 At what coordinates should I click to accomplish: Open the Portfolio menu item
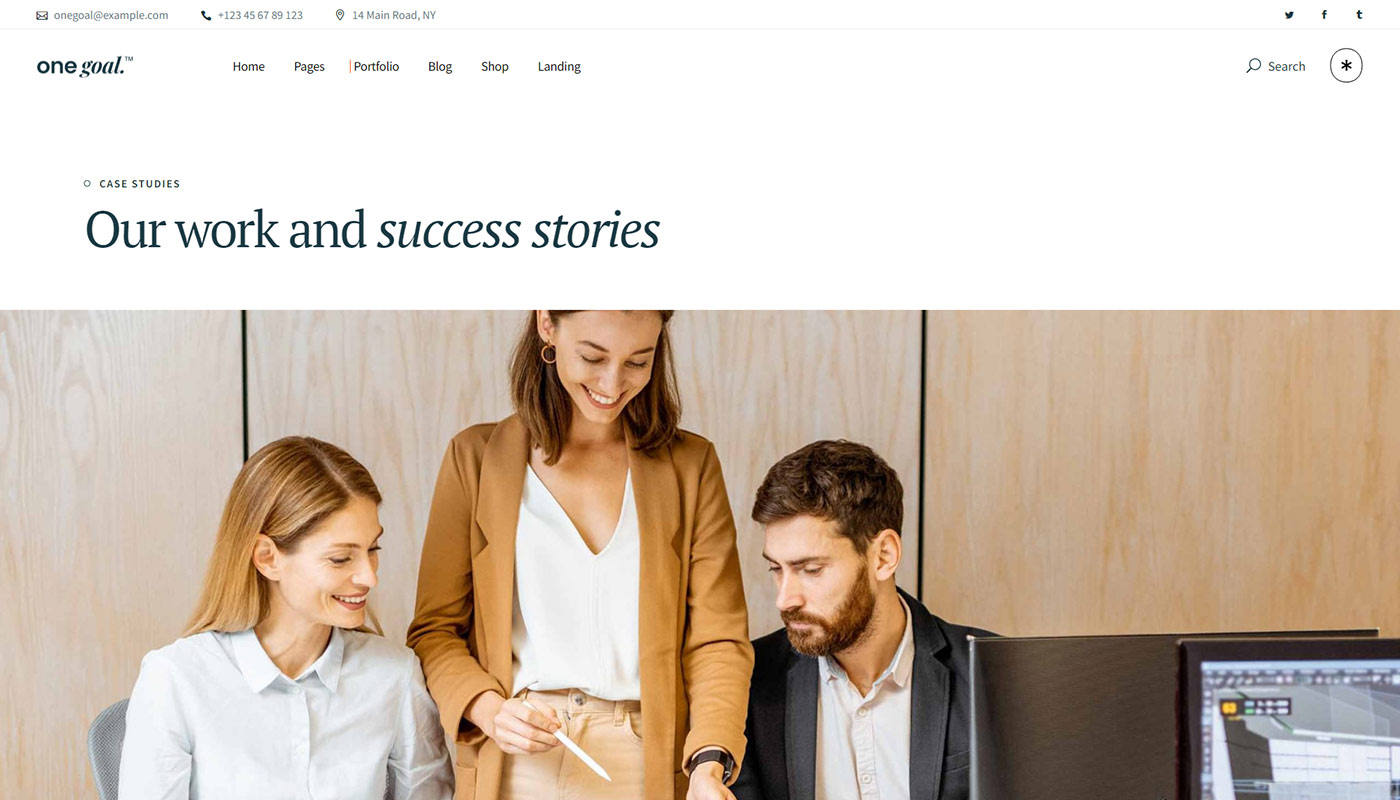click(376, 67)
